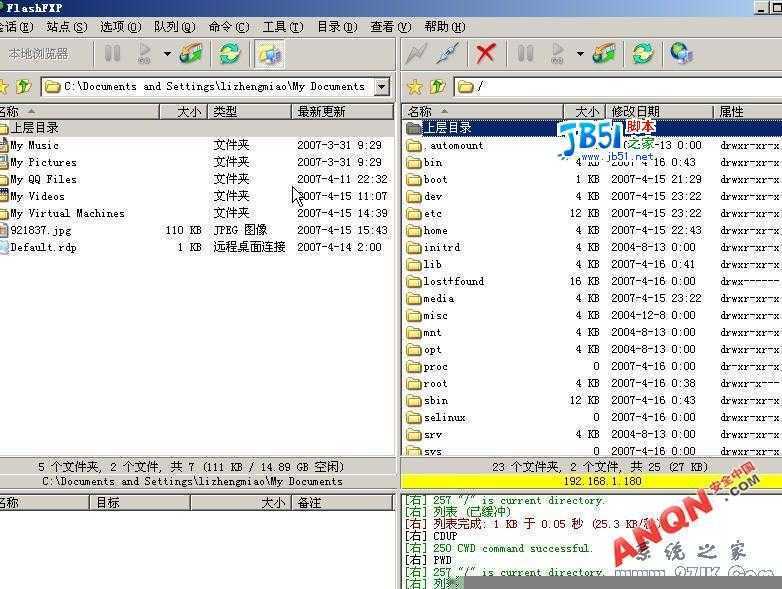This screenshot has width=782, height=589.
Task: Click the left pane transfer queue play icon
Action: point(145,53)
